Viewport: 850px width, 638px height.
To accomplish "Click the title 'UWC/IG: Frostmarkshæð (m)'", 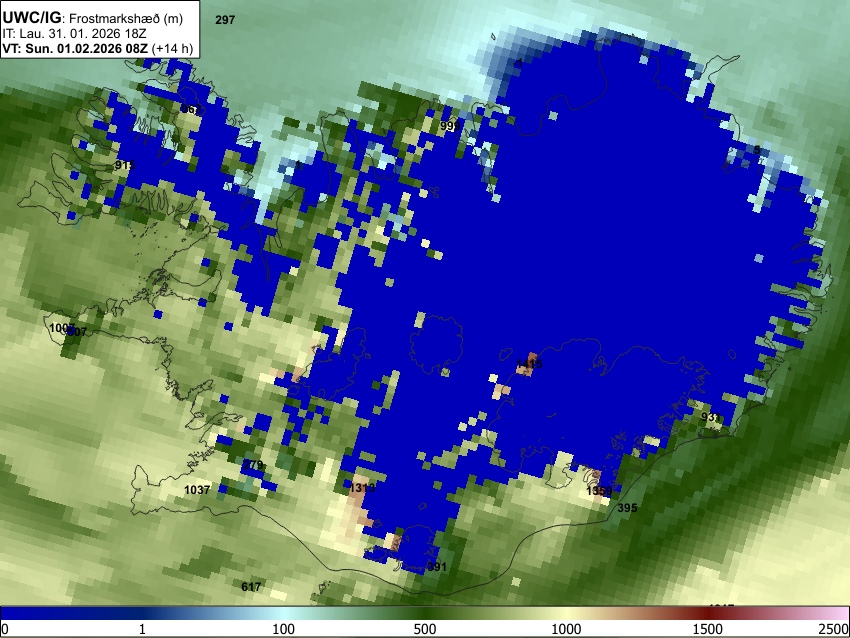I will coord(93,18).
